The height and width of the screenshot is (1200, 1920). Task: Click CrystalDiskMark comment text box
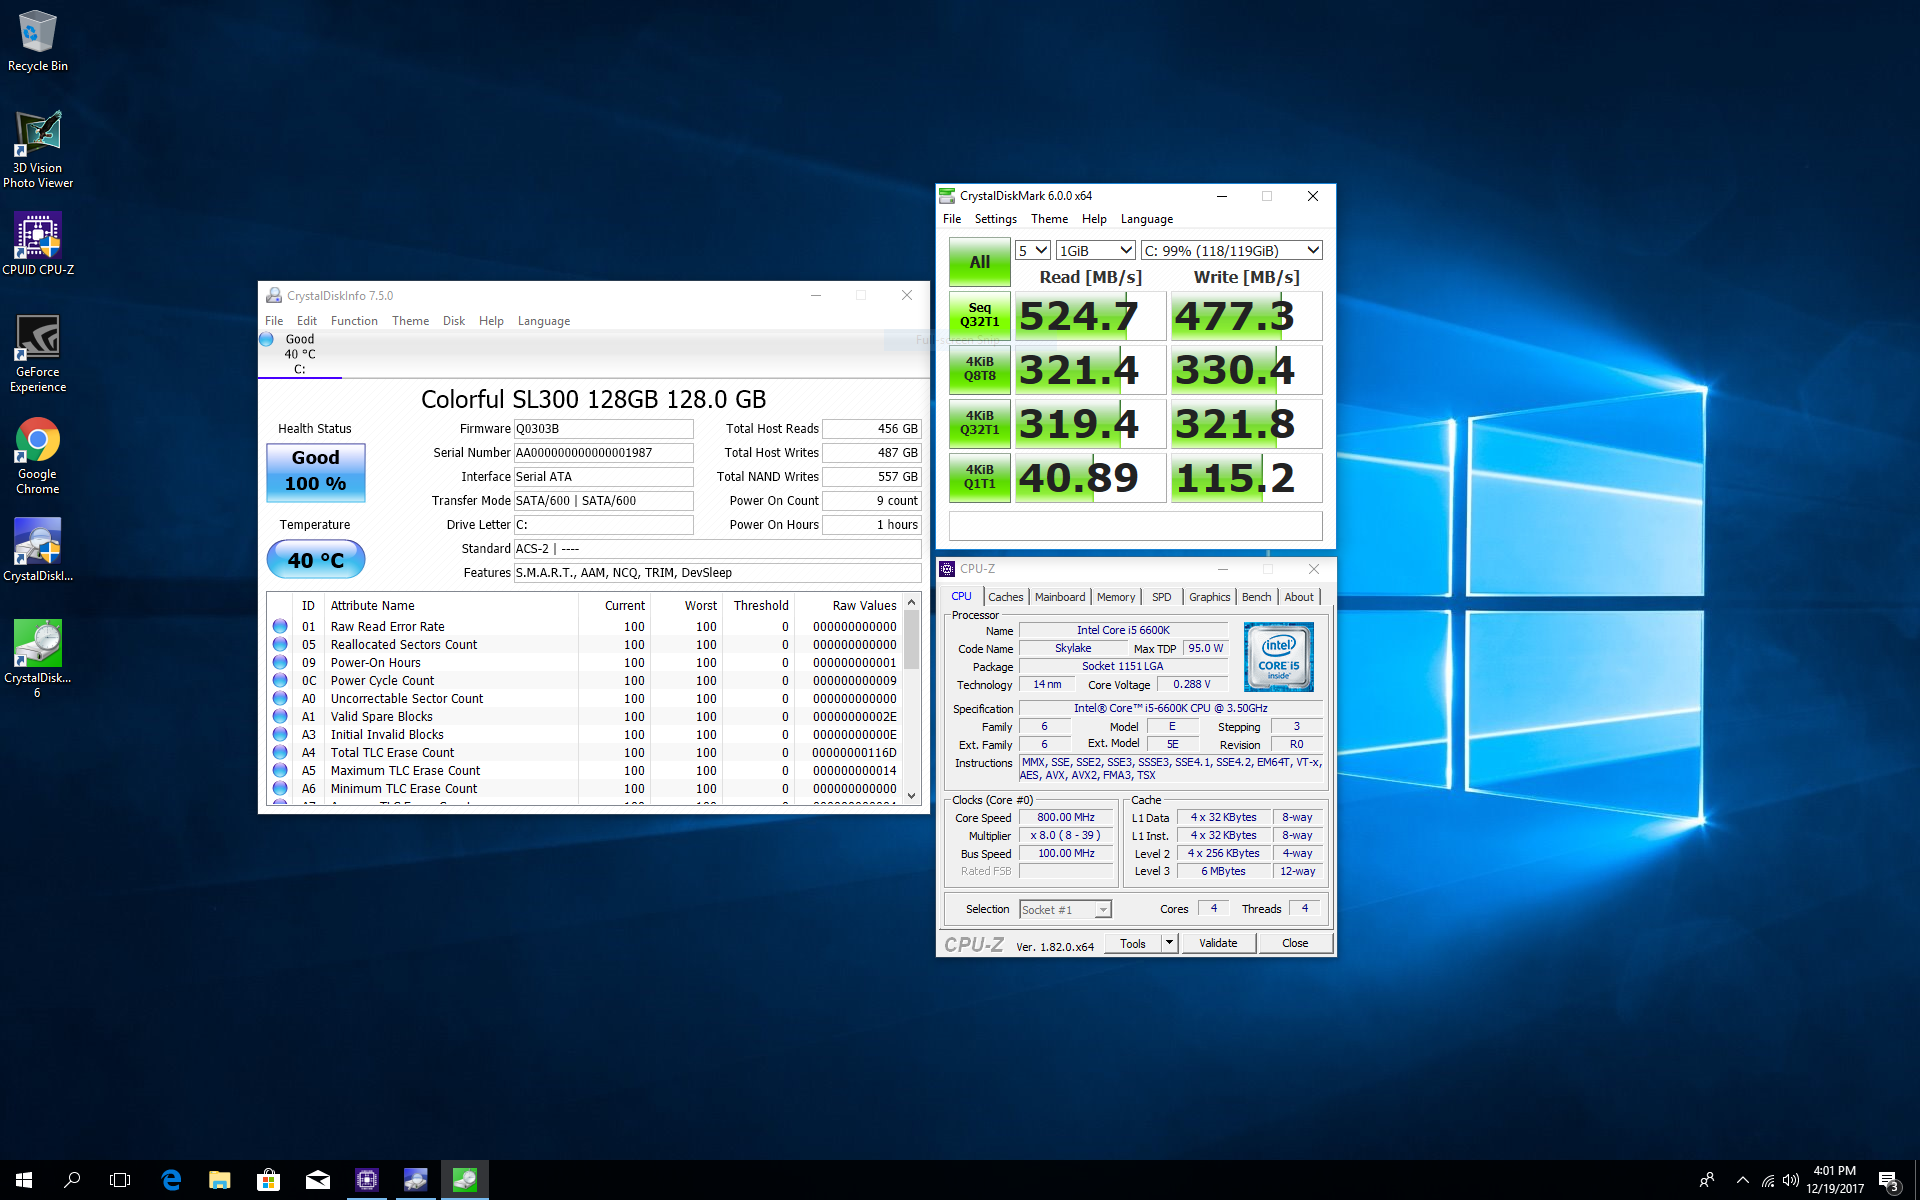point(1135,525)
